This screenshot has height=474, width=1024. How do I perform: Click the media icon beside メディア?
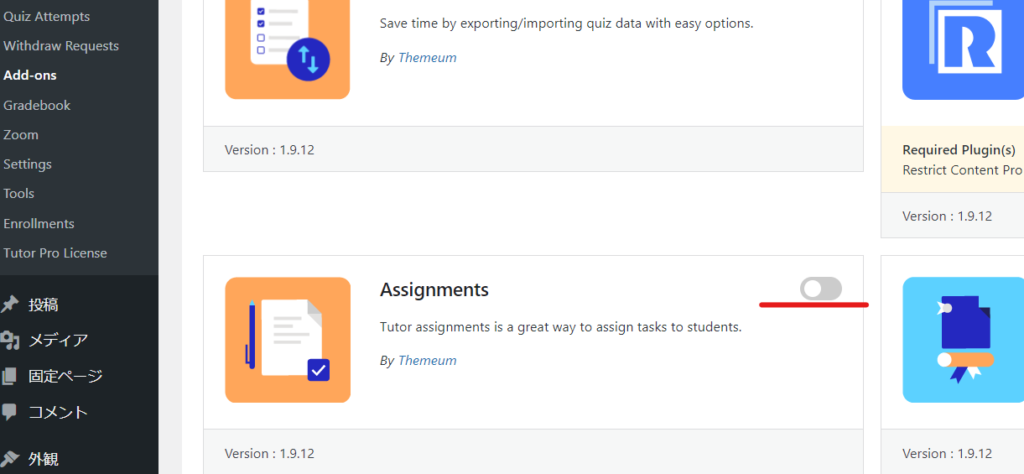(10, 341)
